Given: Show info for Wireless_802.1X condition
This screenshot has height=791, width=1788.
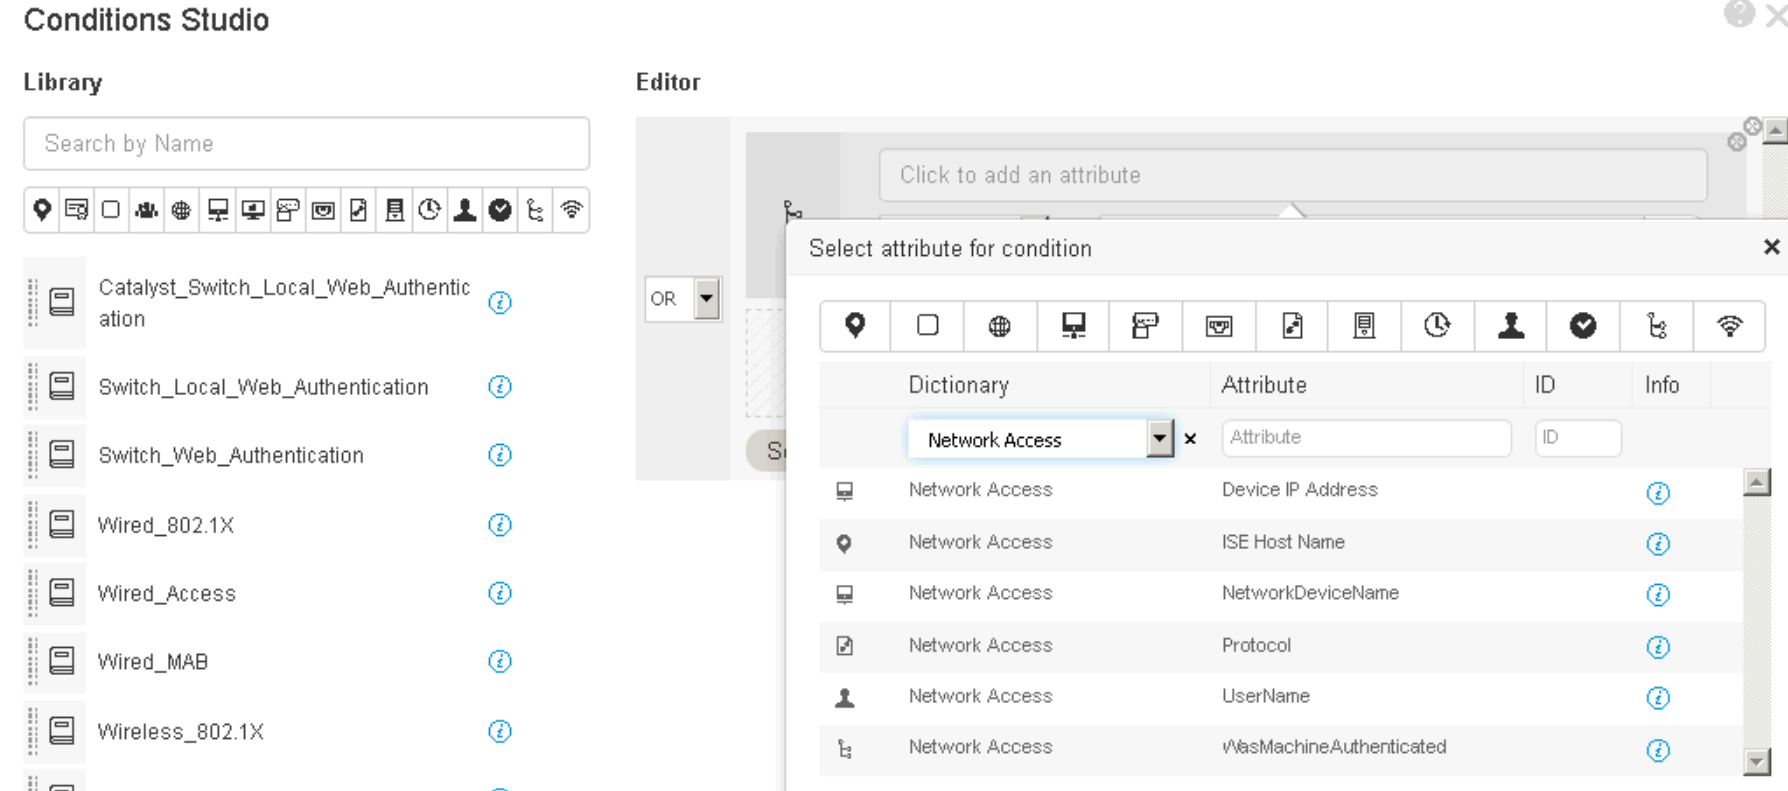Looking at the screenshot, I should point(500,731).
